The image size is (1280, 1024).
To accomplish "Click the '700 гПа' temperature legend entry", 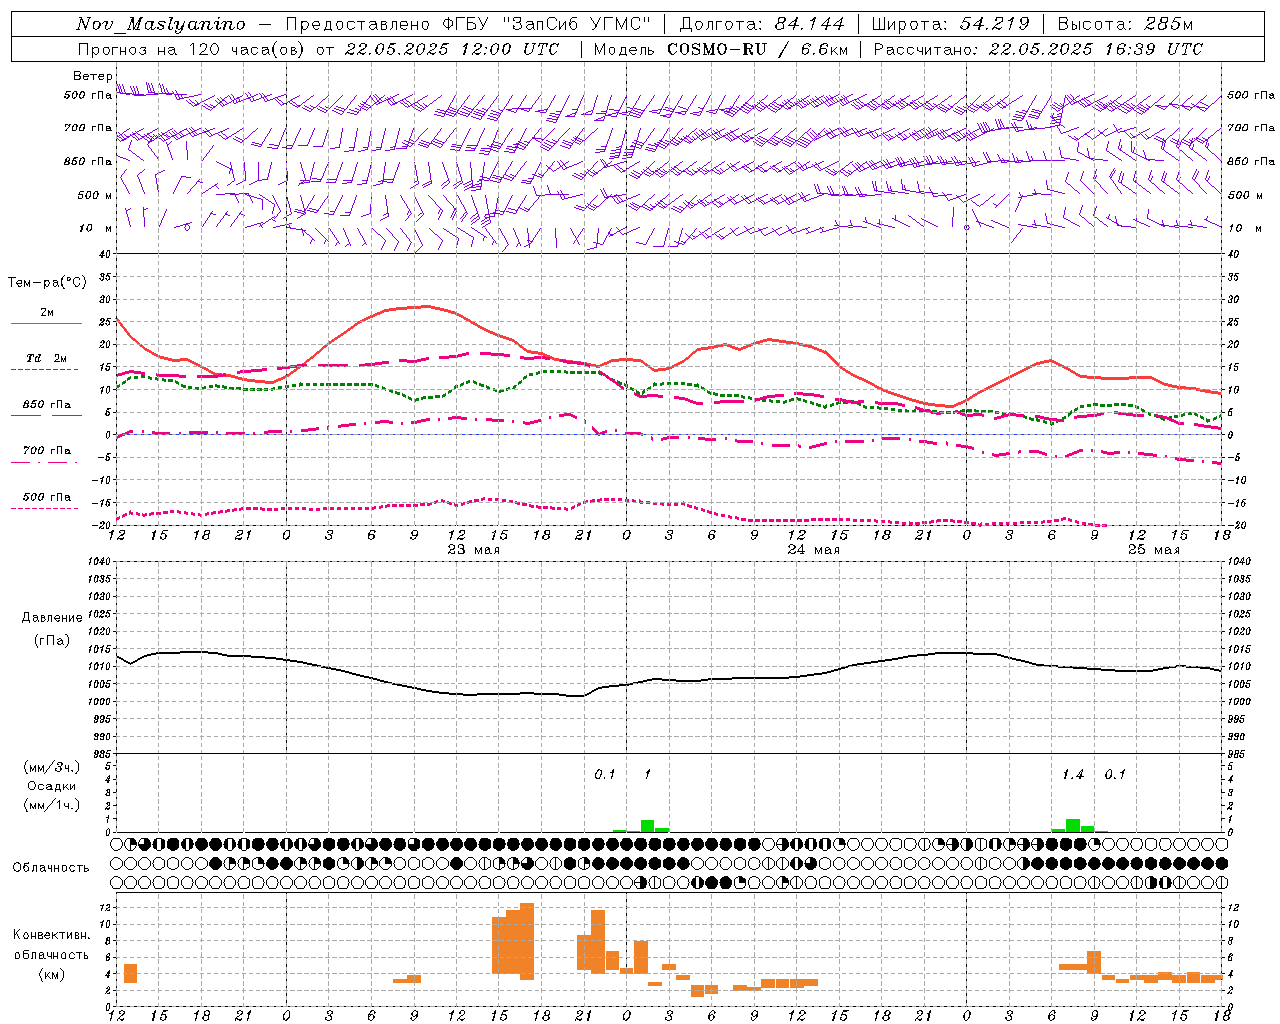I will [x=47, y=451].
